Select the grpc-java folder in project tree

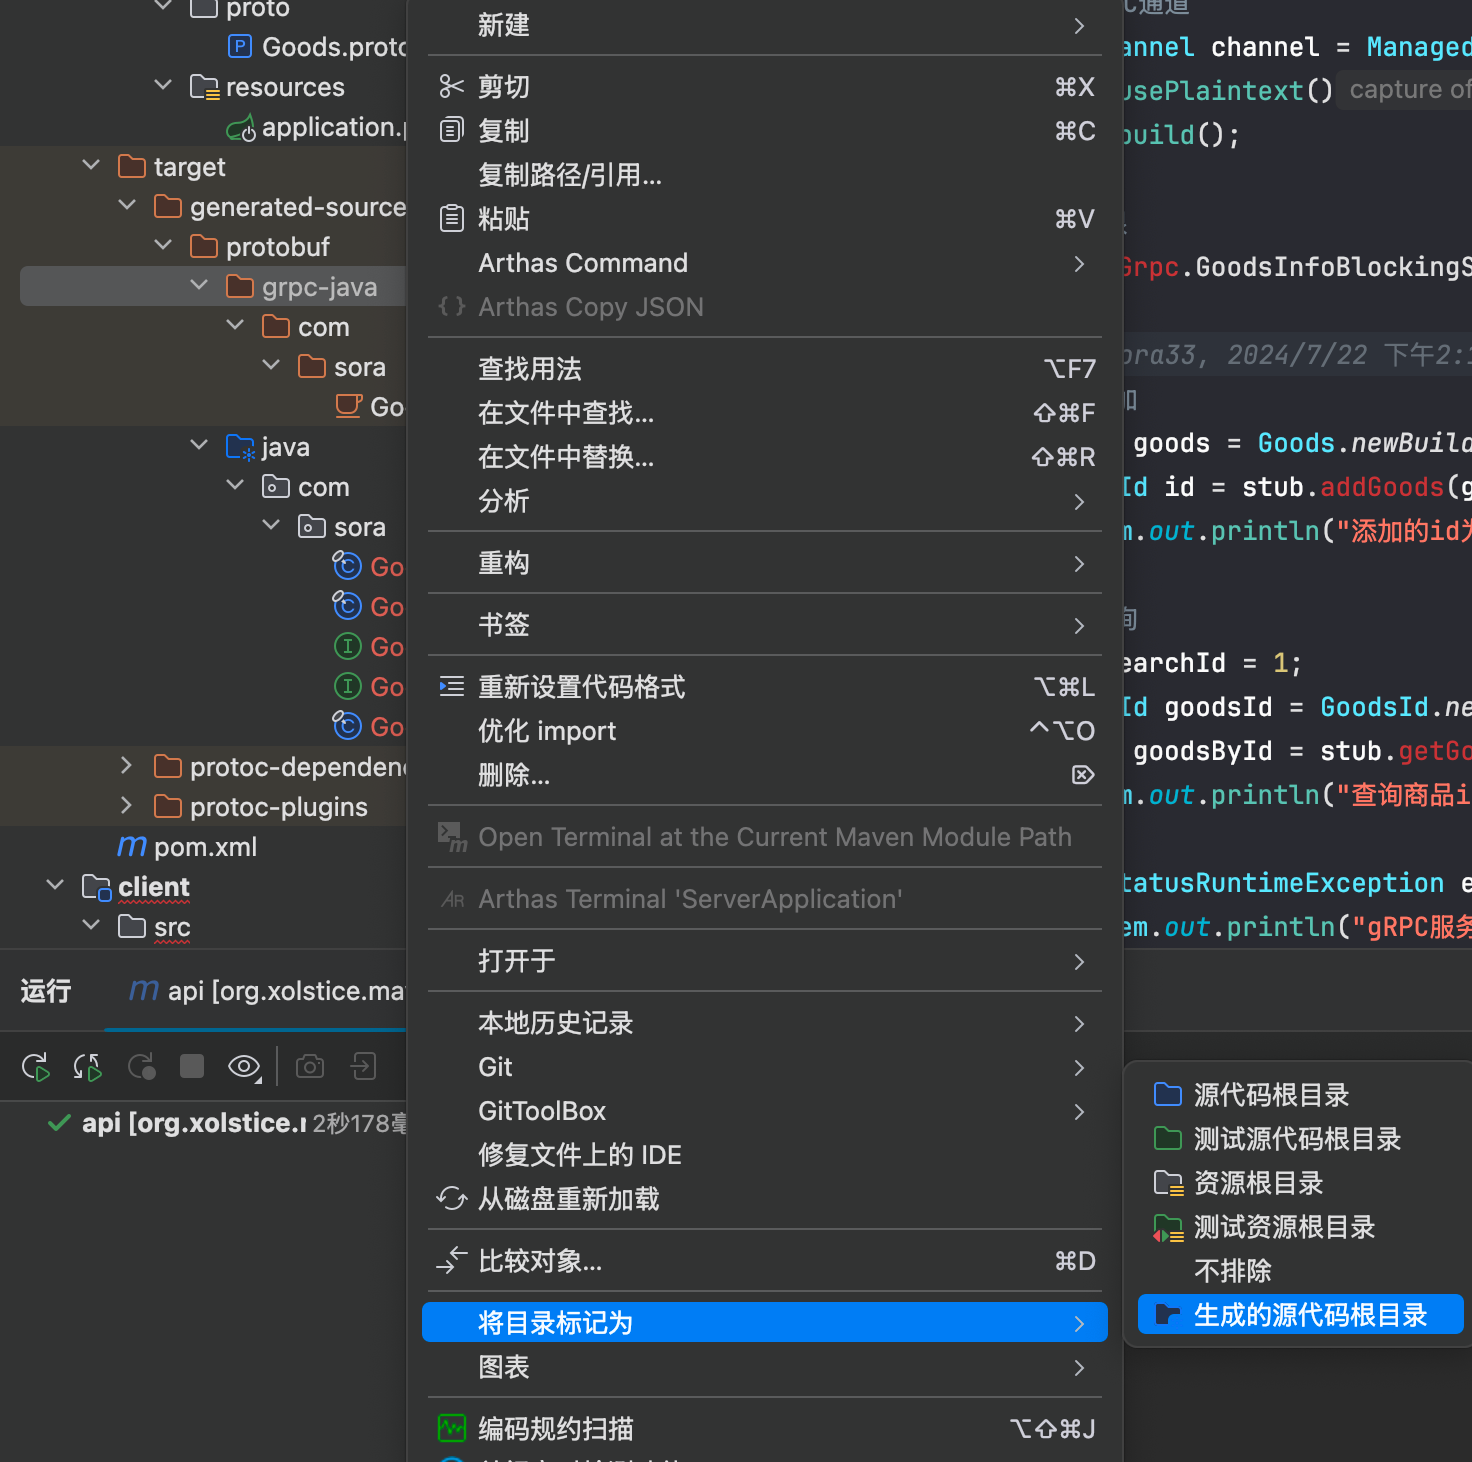[319, 287]
